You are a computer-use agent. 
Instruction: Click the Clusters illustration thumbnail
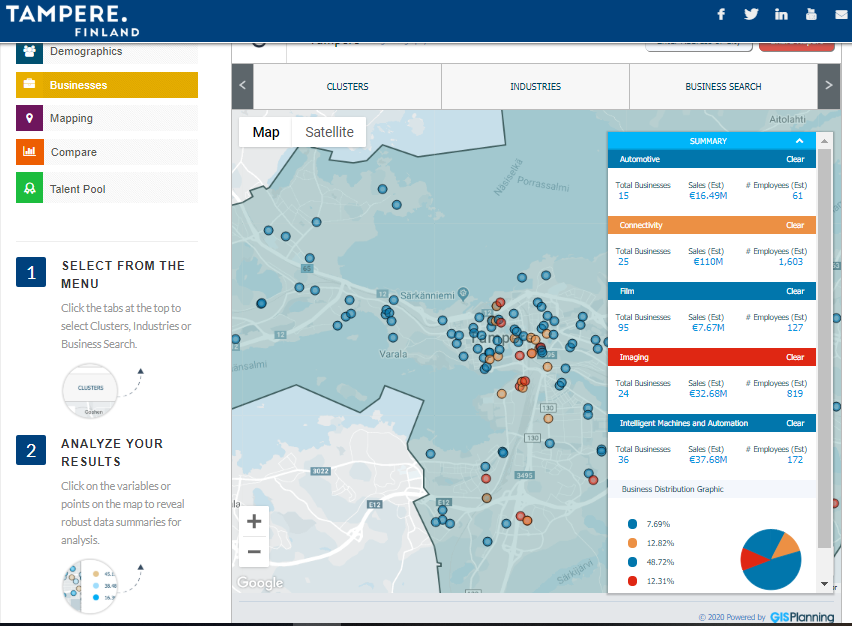pos(90,390)
